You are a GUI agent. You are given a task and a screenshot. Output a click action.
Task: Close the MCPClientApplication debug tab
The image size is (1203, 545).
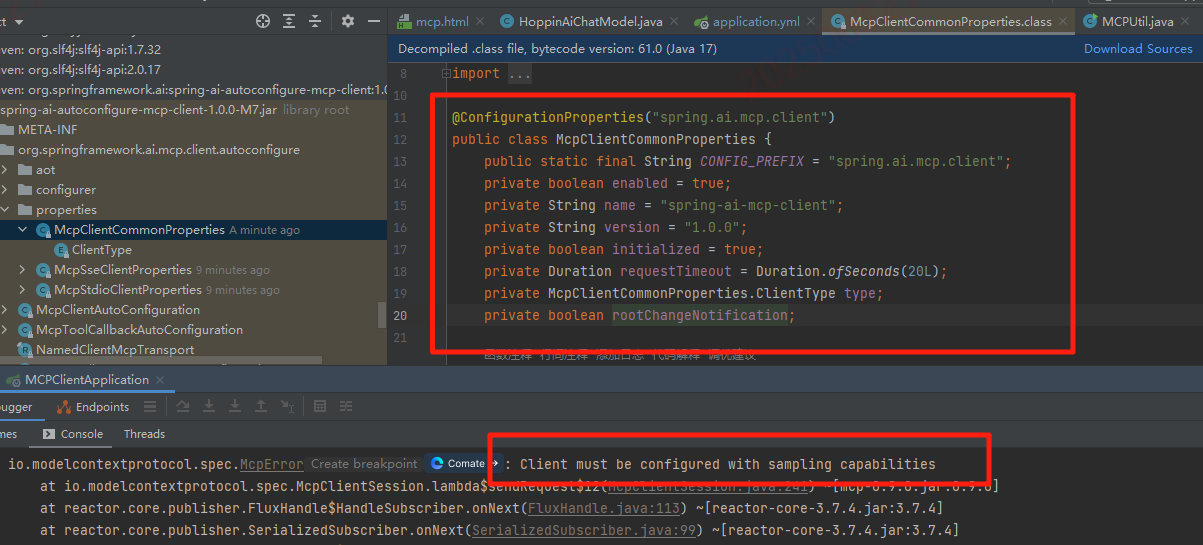(161, 380)
